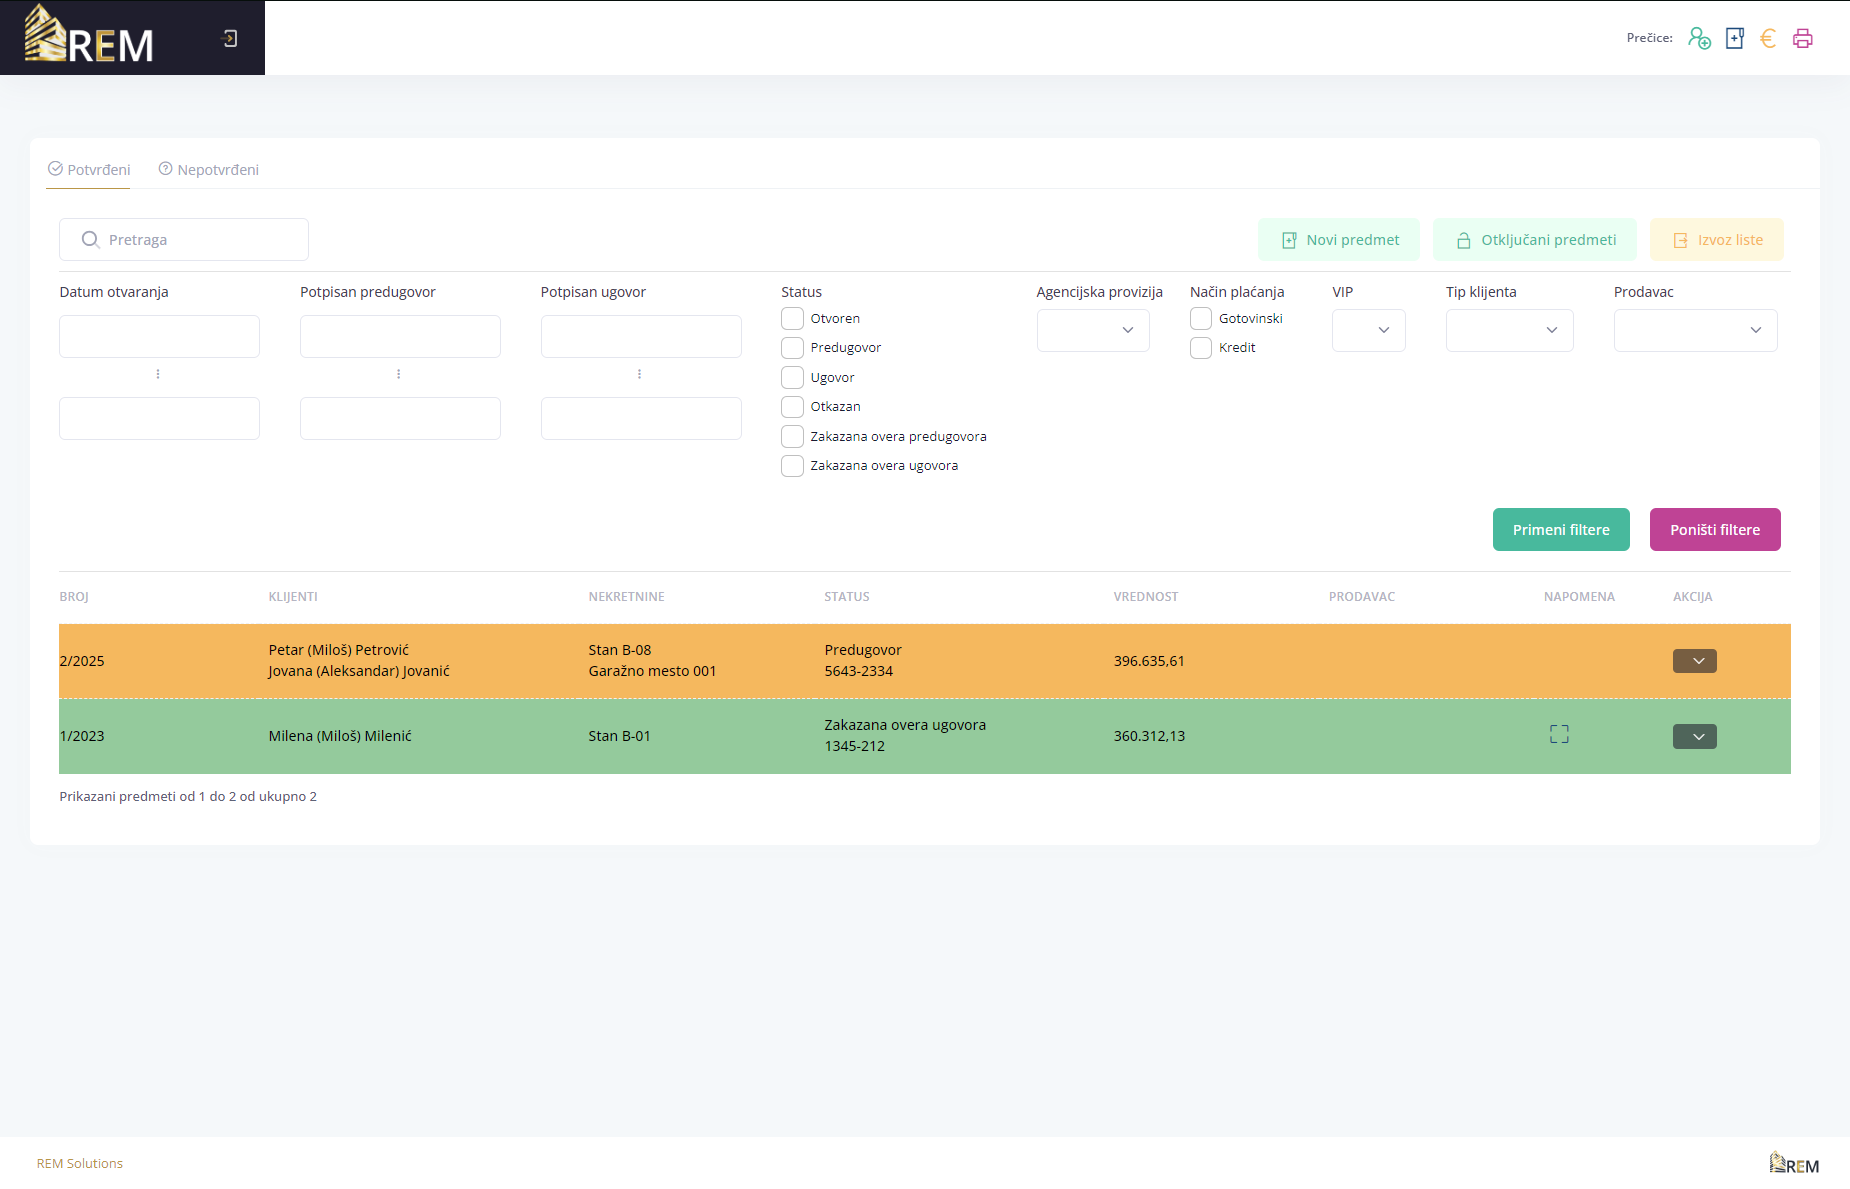Click the REM logo in header
This screenshot has height=1189, width=1850.
tap(89, 38)
